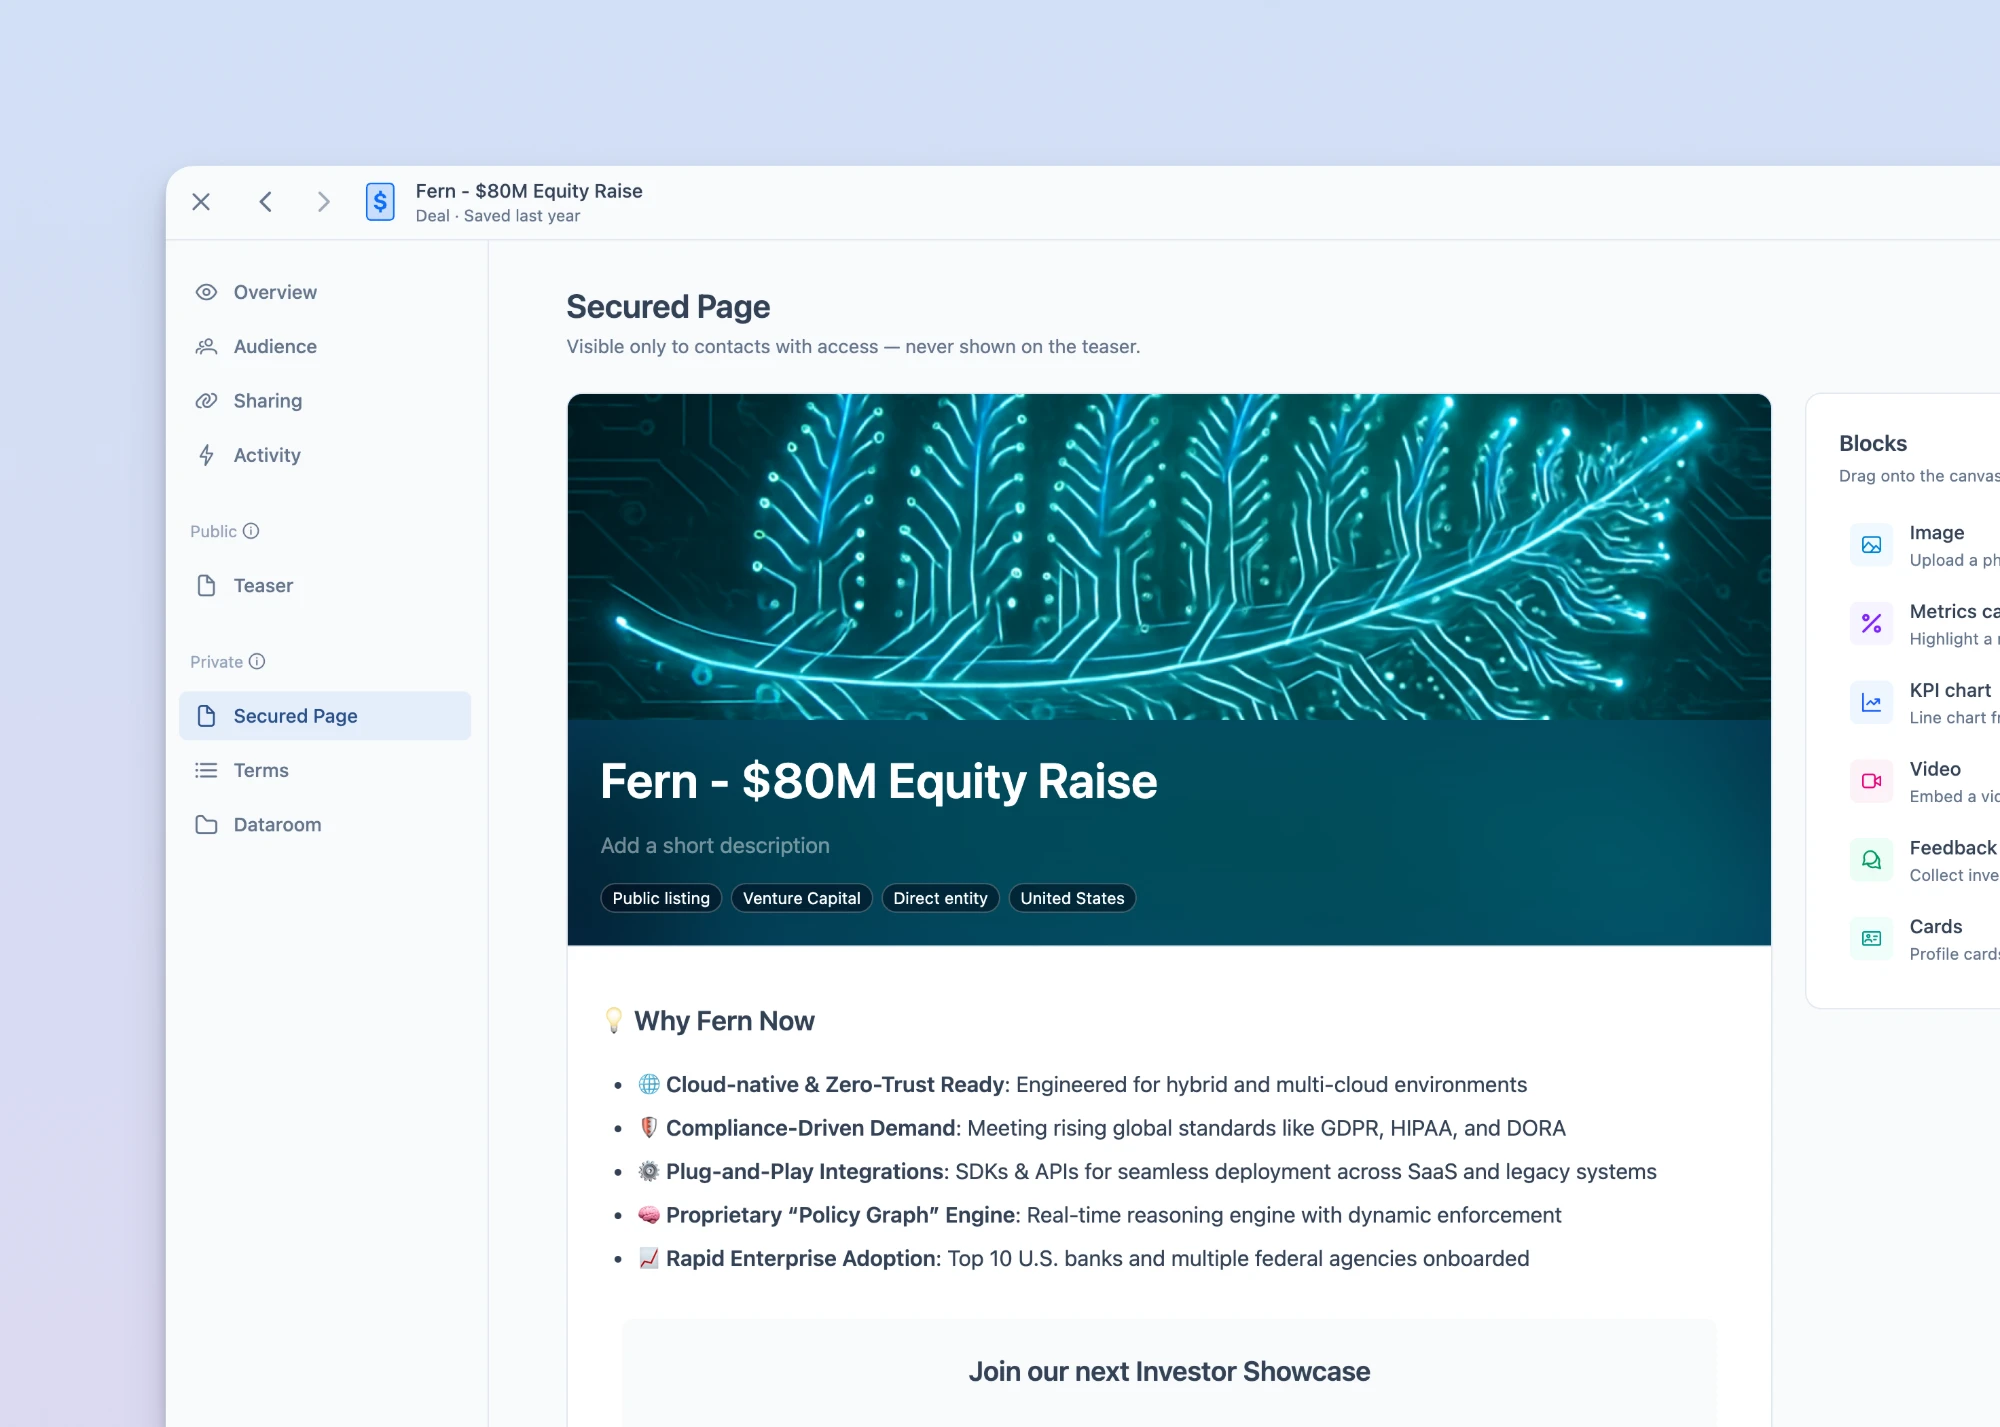
Task: Click the fern cover image
Action: (1169, 557)
